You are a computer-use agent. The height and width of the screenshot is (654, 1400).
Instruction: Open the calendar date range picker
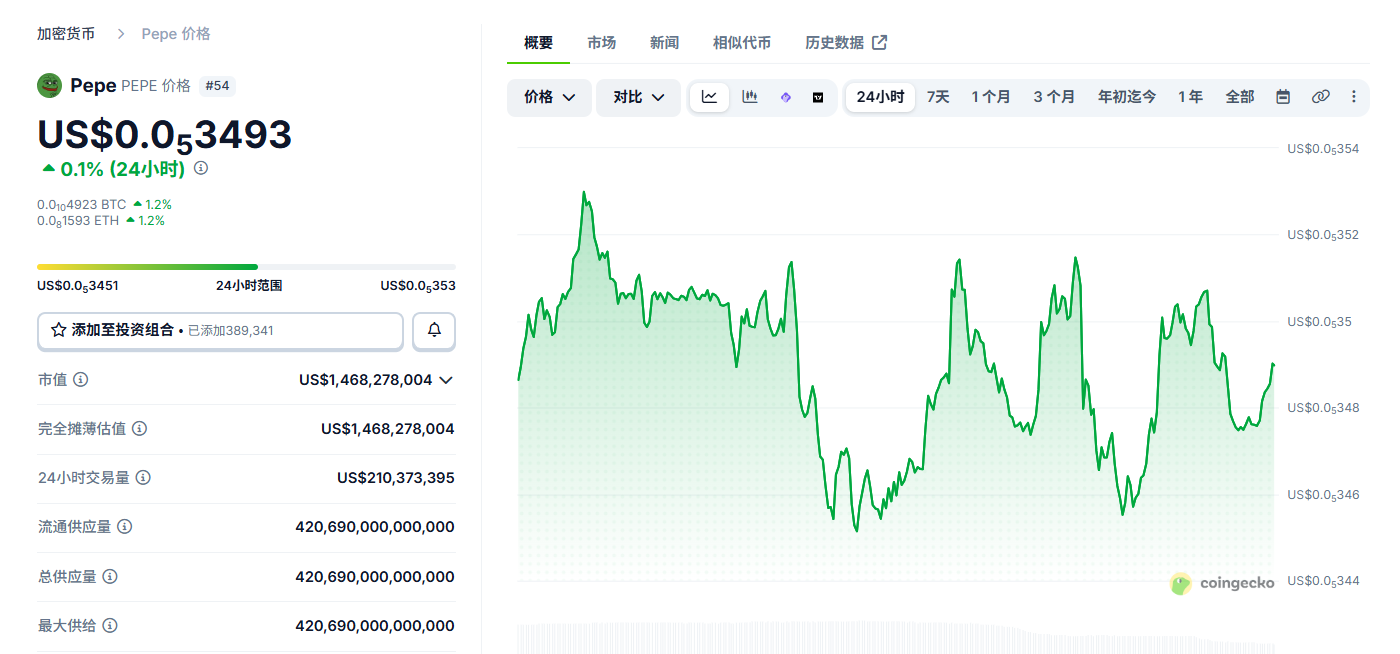(1283, 97)
